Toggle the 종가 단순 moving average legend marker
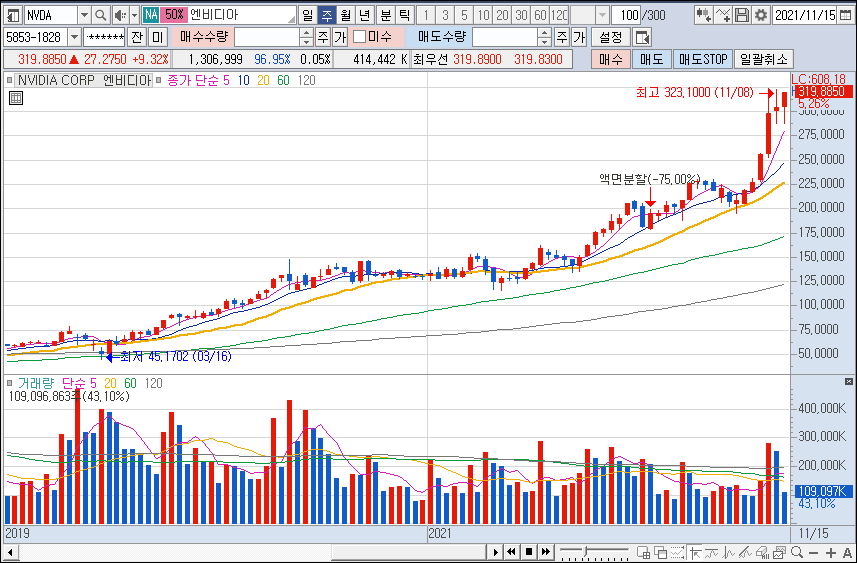857x563 pixels. [x=159, y=80]
